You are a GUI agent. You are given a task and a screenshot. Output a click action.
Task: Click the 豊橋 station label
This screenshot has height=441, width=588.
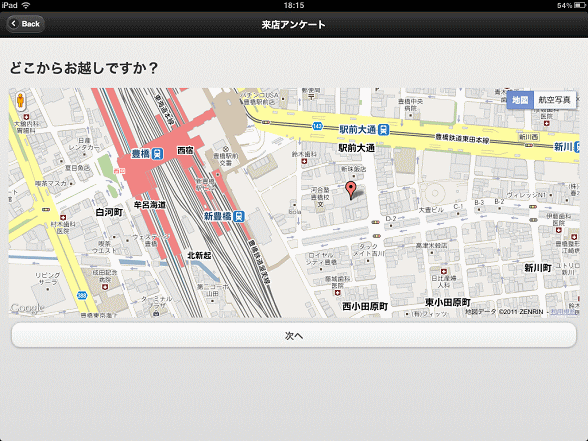pyautogui.click(x=141, y=154)
